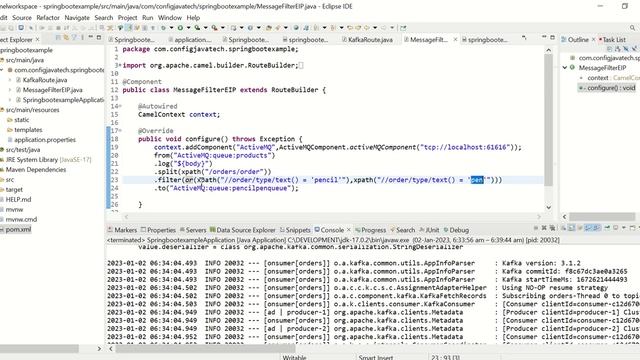Toggle Sort in Outline toolbar
The image size is (640, 360).
(618, 49)
